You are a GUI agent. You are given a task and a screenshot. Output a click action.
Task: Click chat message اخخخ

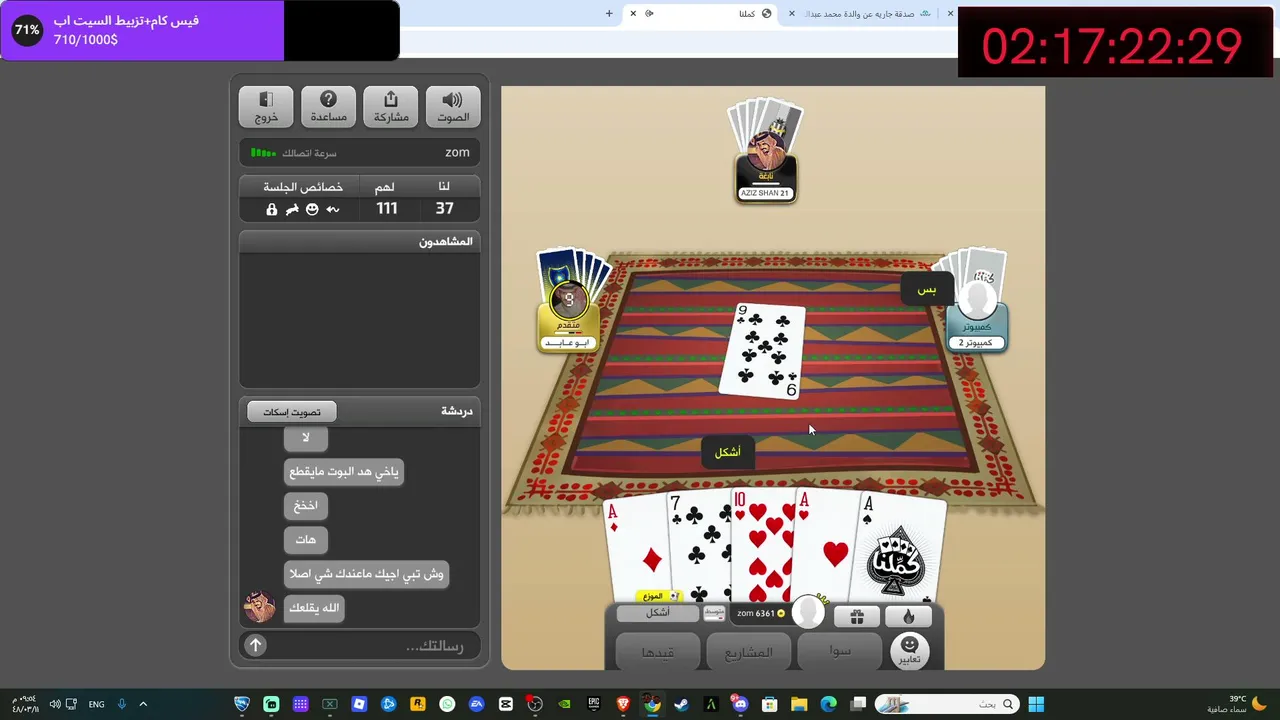click(x=306, y=506)
